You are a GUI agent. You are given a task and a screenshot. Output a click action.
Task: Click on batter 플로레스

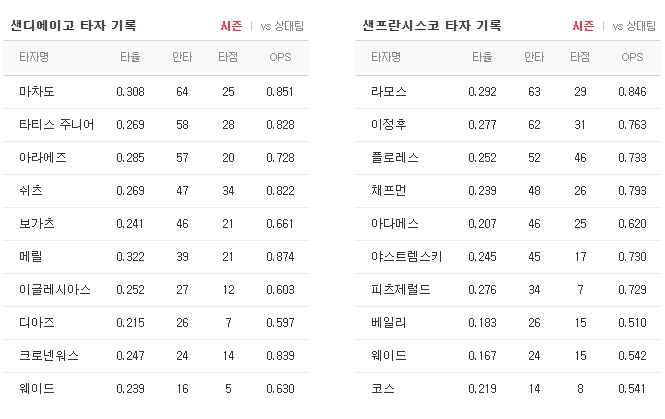pos(394,158)
